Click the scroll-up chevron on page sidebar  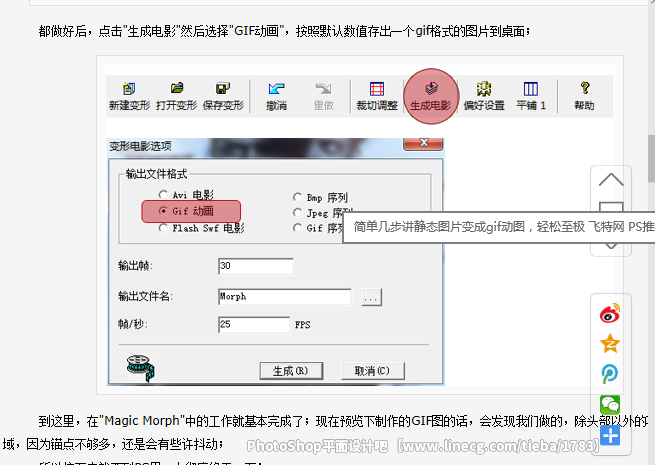click(x=611, y=180)
